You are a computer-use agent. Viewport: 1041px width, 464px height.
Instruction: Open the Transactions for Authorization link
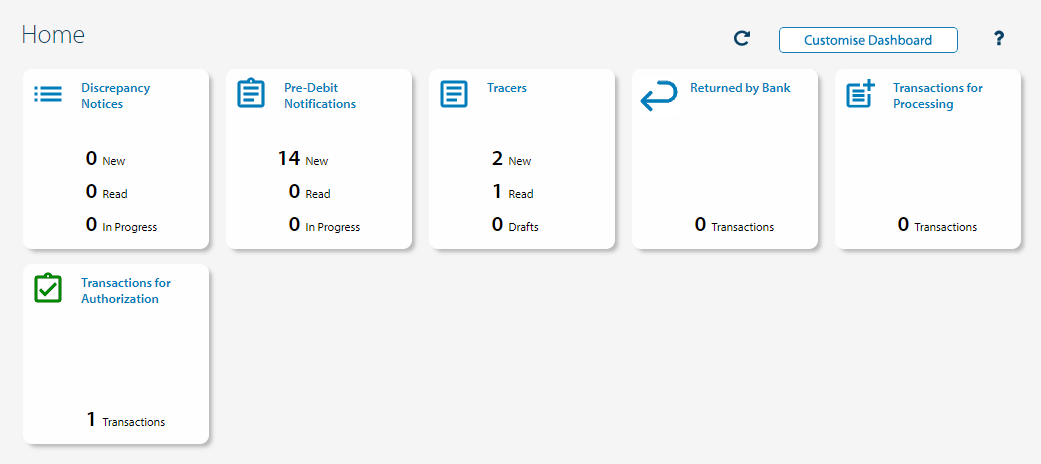(x=125, y=291)
